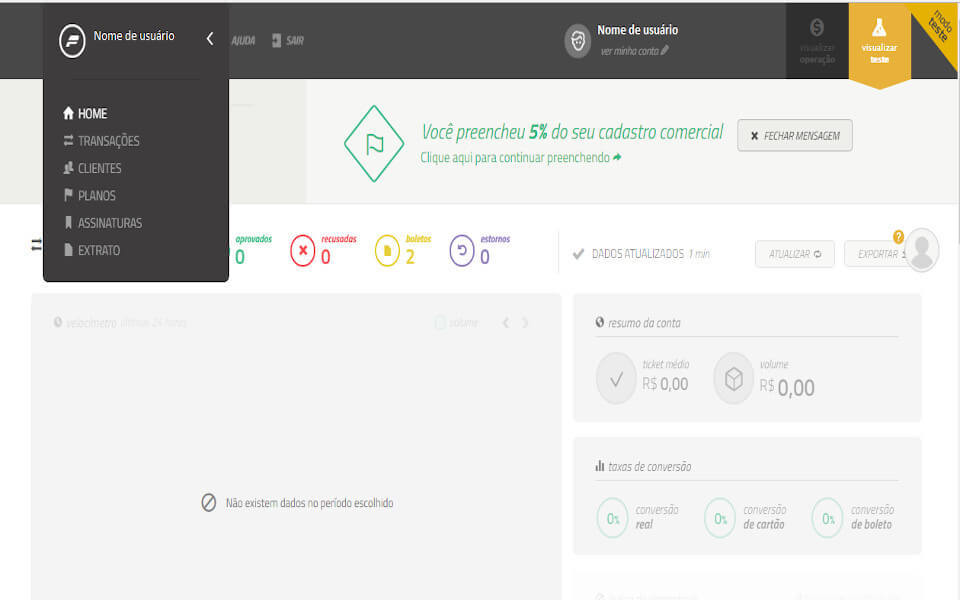Click the purple estornos refresh icon
The image size is (960, 600).
(x=462, y=251)
